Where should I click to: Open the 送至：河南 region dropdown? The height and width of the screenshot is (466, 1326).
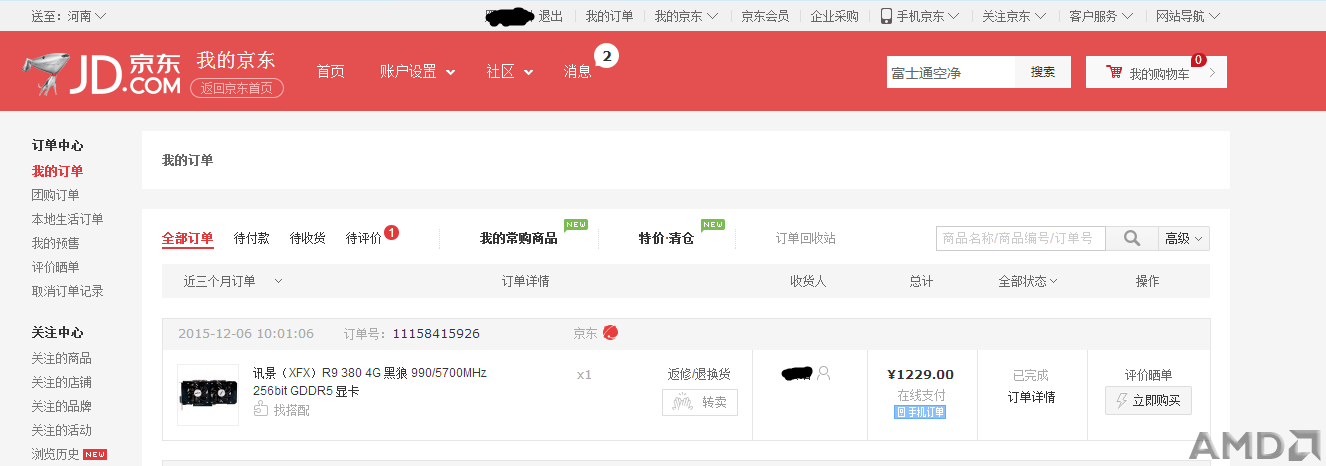[69, 16]
